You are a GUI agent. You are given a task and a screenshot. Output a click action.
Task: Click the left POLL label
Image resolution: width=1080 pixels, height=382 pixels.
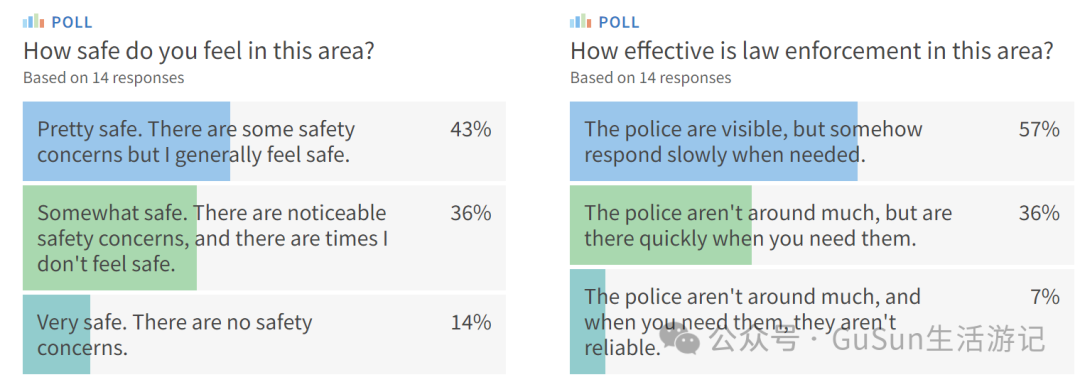[72, 22]
